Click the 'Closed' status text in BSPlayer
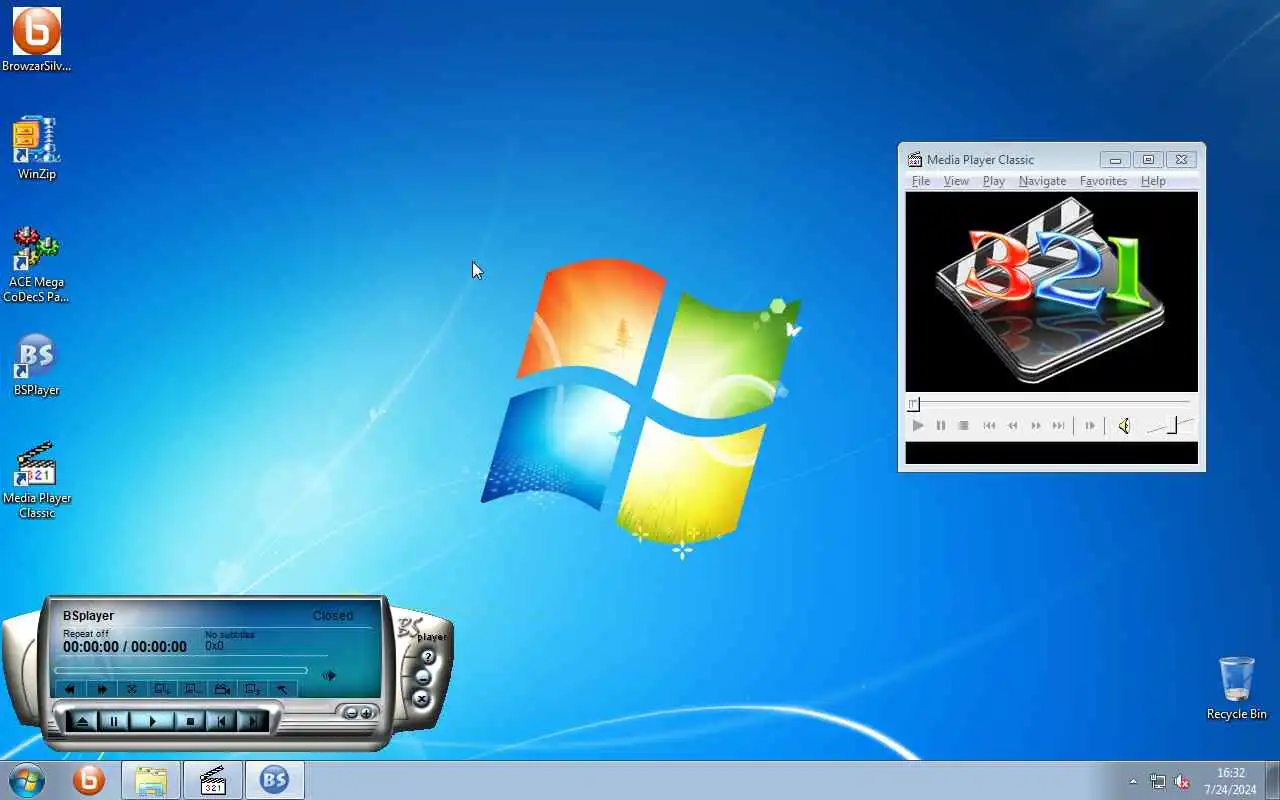Image resolution: width=1280 pixels, height=800 pixels. click(333, 616)
